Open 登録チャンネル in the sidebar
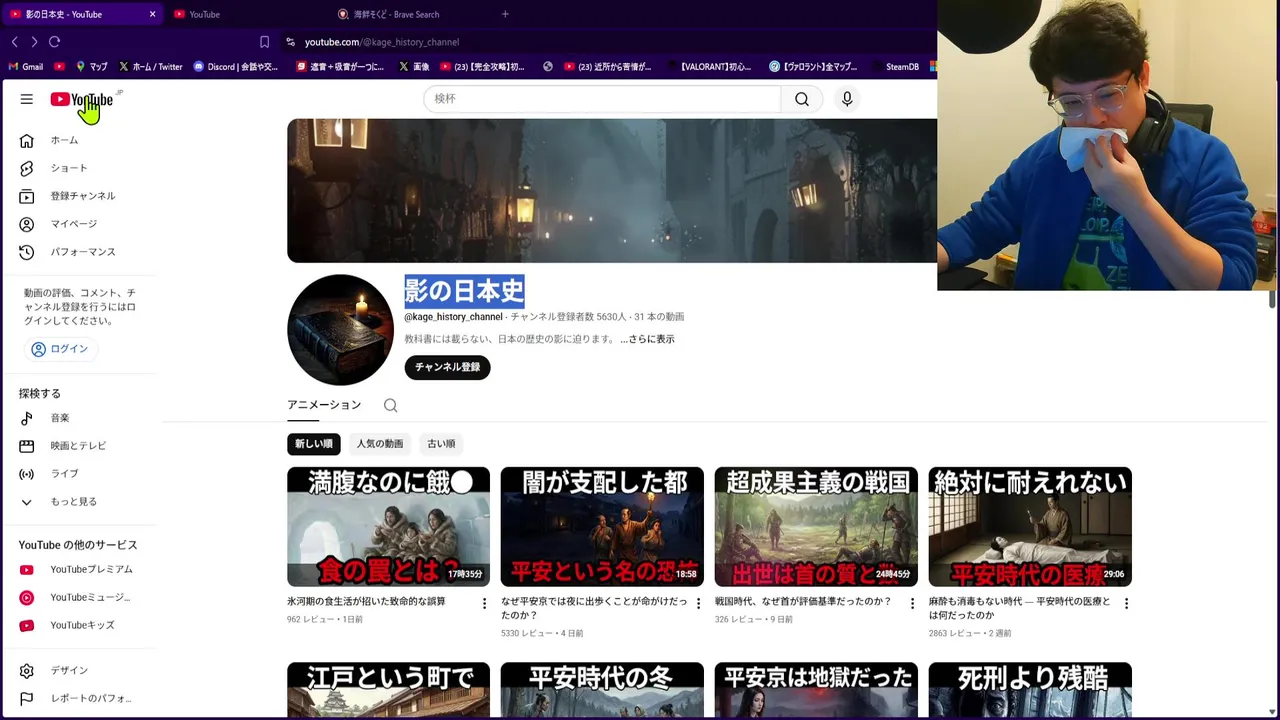 85,196
